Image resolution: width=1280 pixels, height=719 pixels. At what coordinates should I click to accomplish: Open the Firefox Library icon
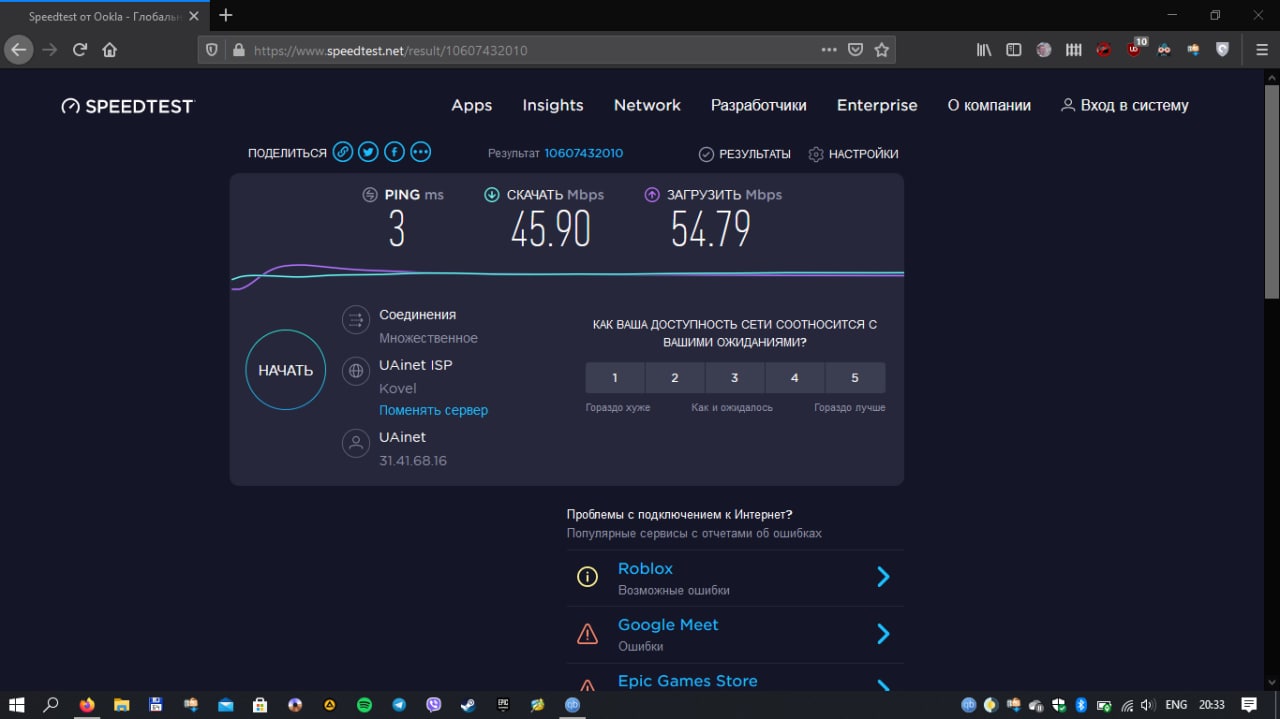click(x=984, y=50)
